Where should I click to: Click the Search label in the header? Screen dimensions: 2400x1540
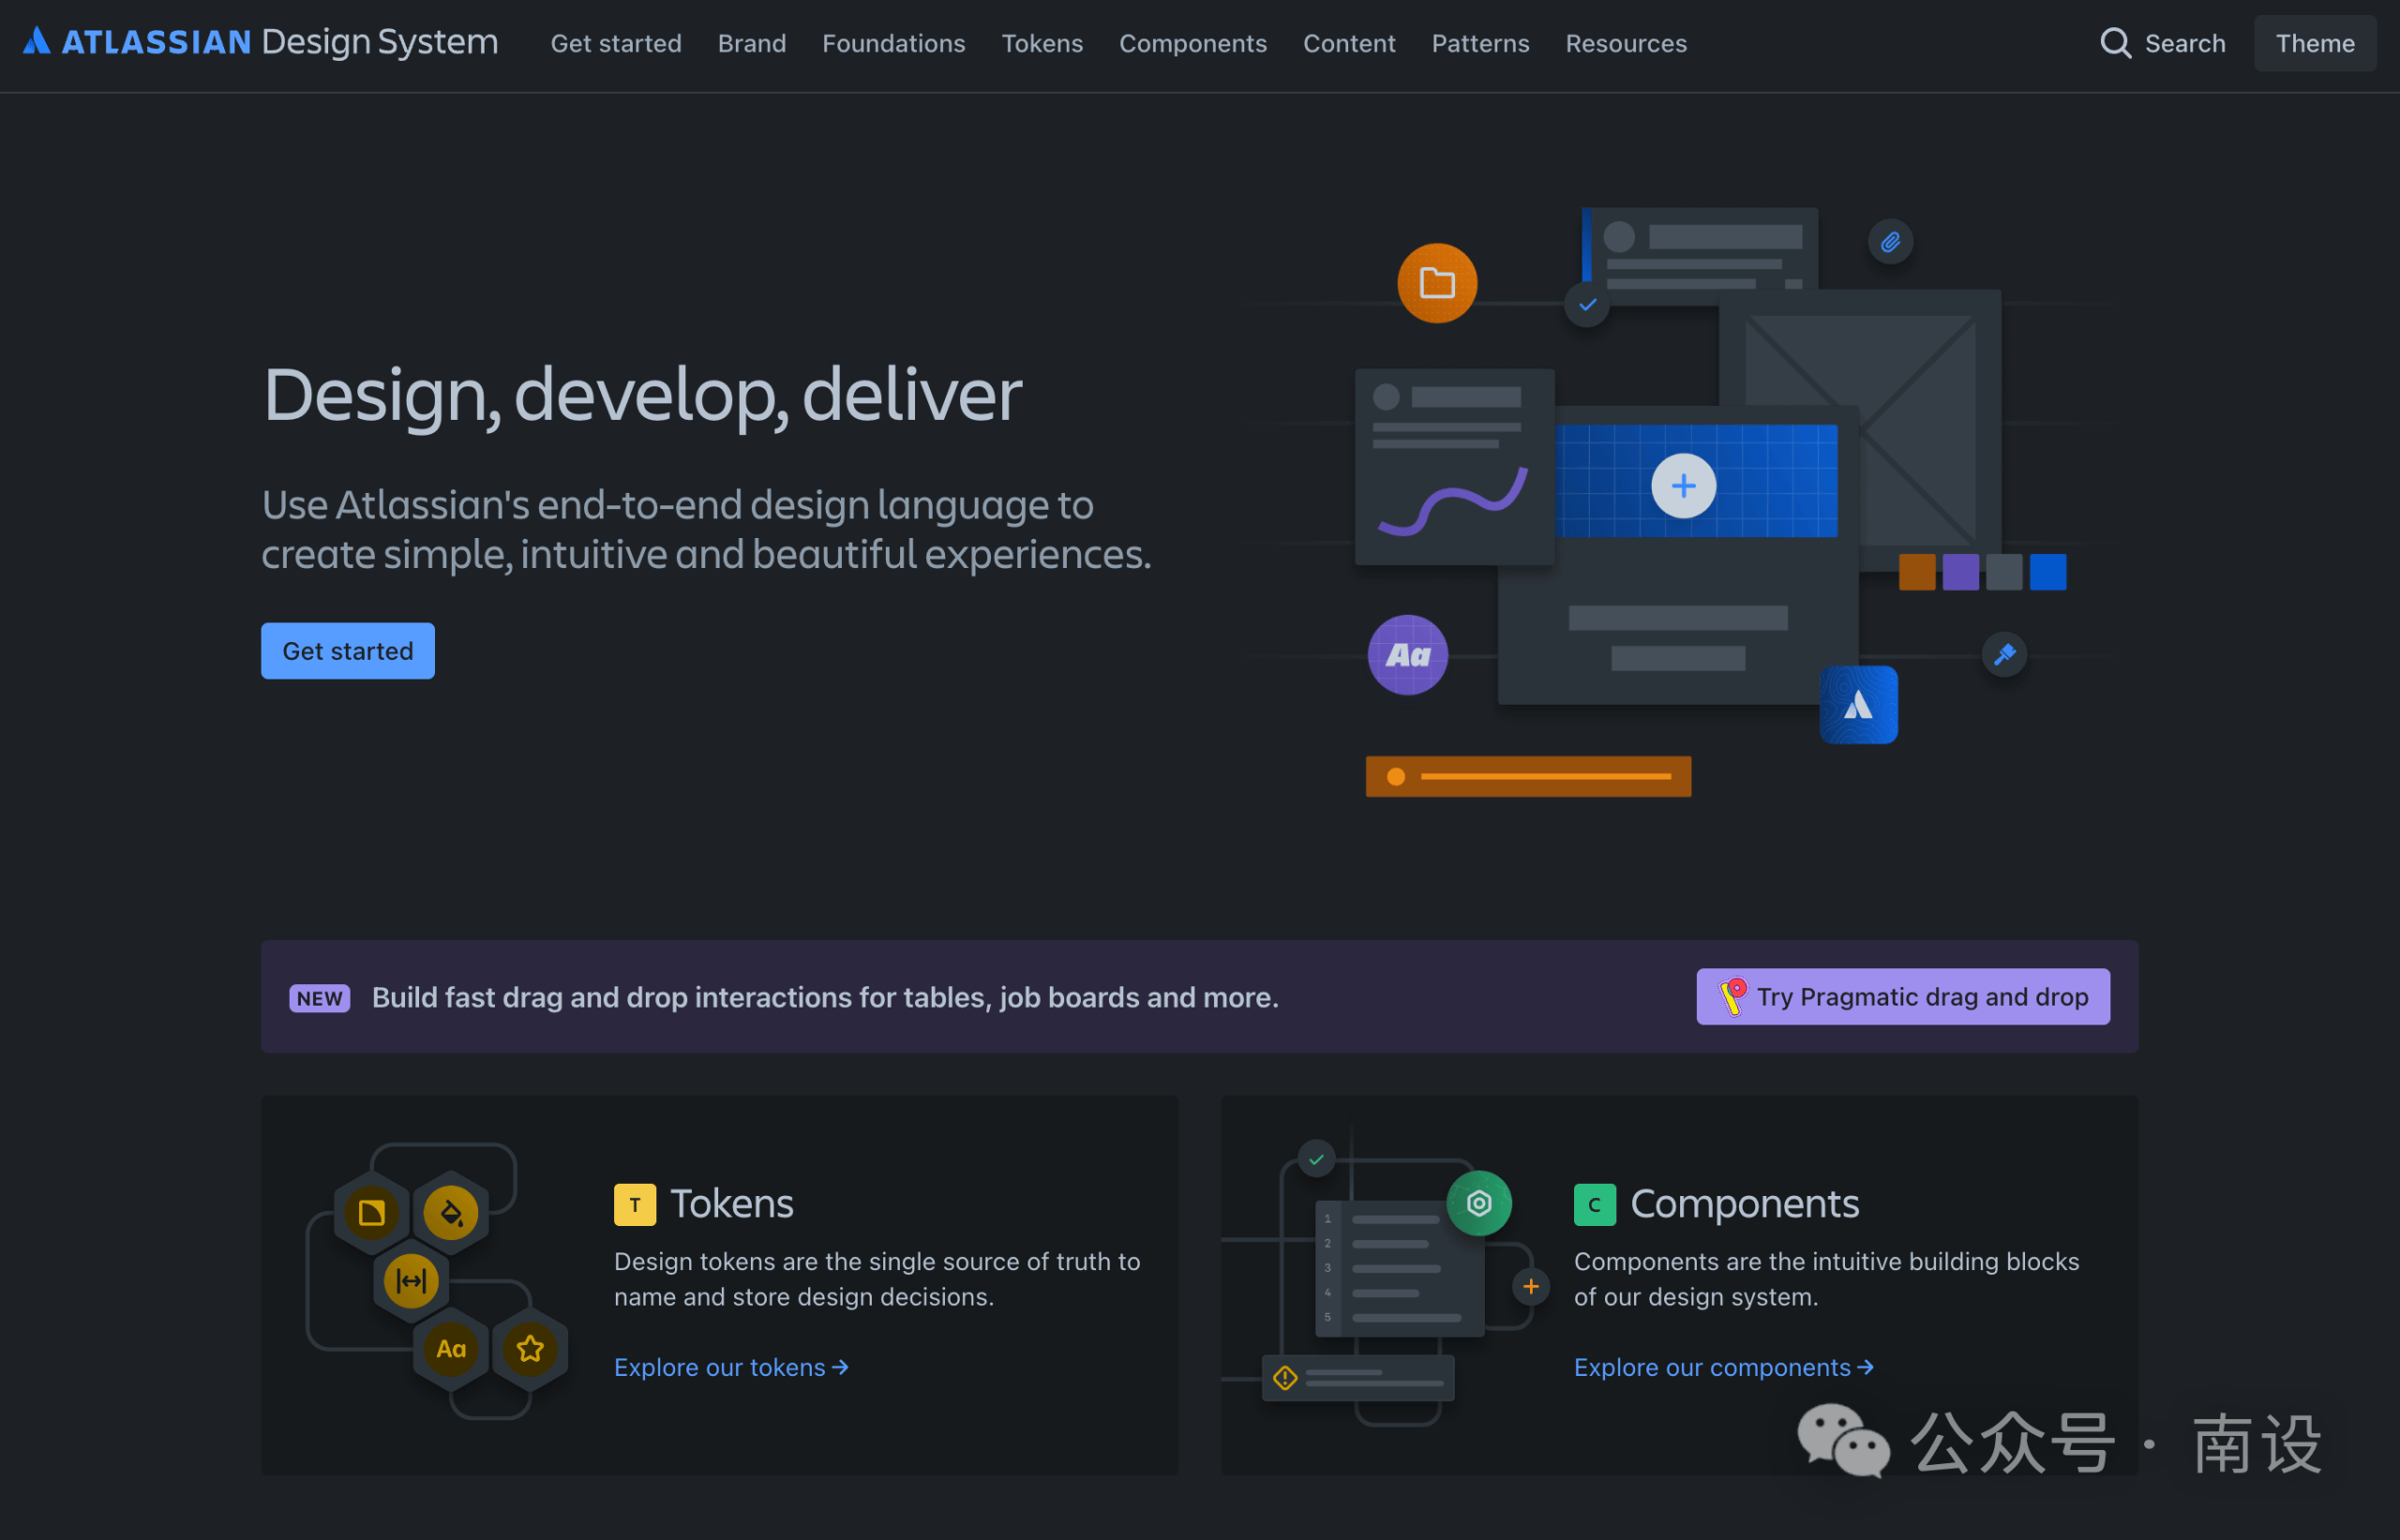point(2185,43)
